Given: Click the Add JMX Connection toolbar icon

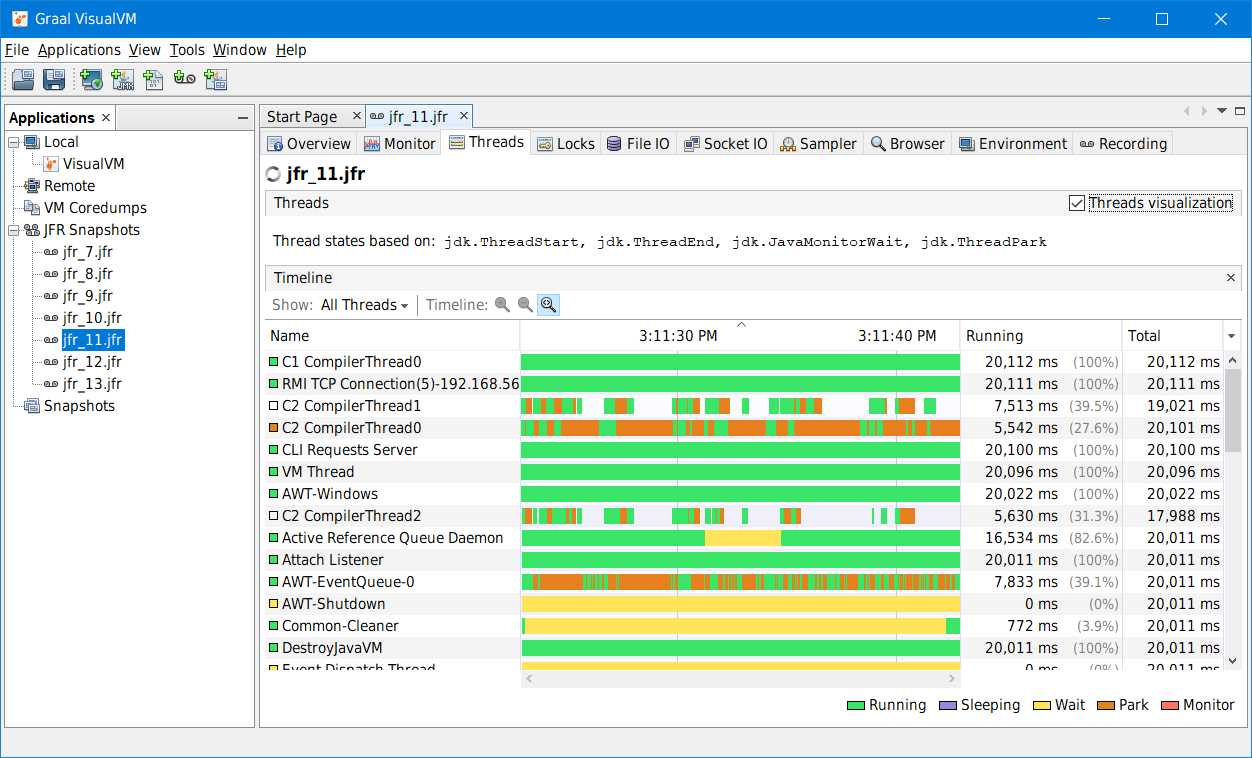Looking at the screenshot, I should (122, 79).
